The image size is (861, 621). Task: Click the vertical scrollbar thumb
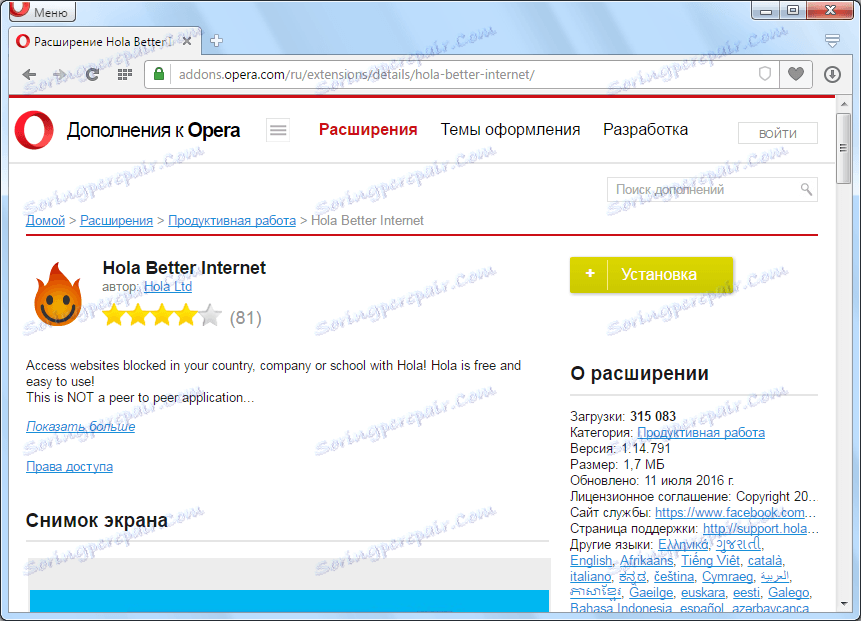(x=844, y=148)
